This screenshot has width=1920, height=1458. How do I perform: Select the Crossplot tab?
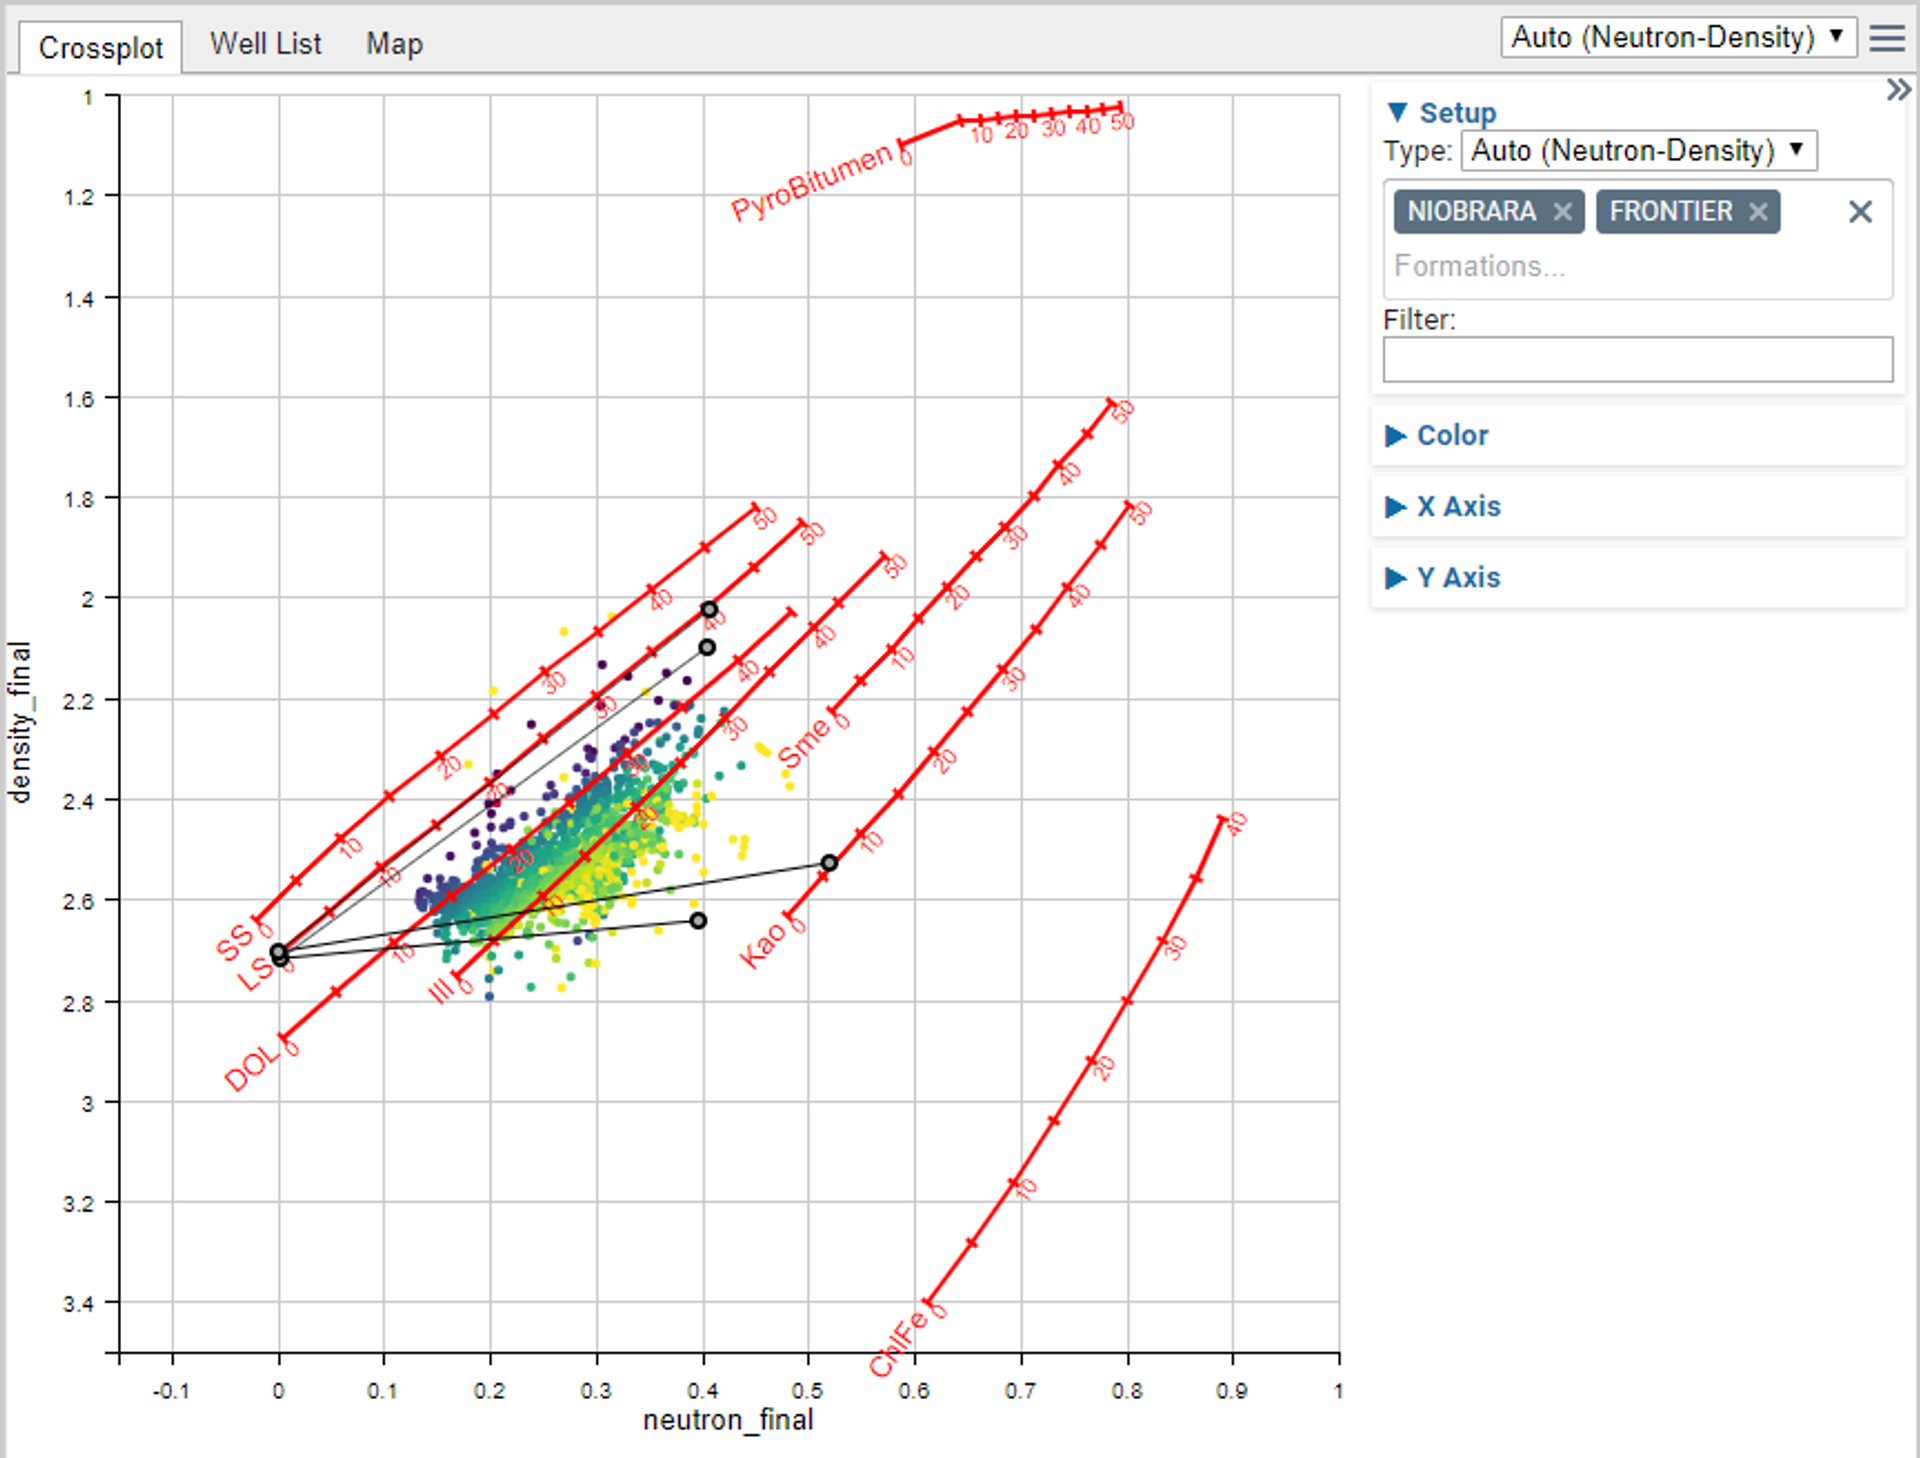100,47
